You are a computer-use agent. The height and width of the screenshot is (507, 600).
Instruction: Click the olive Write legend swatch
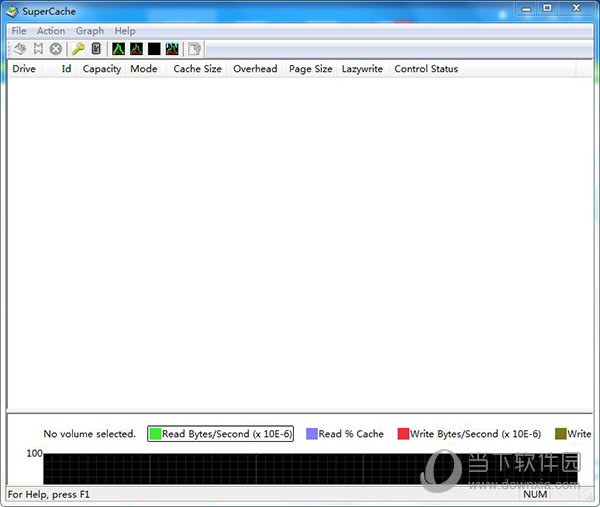[561, 434]
